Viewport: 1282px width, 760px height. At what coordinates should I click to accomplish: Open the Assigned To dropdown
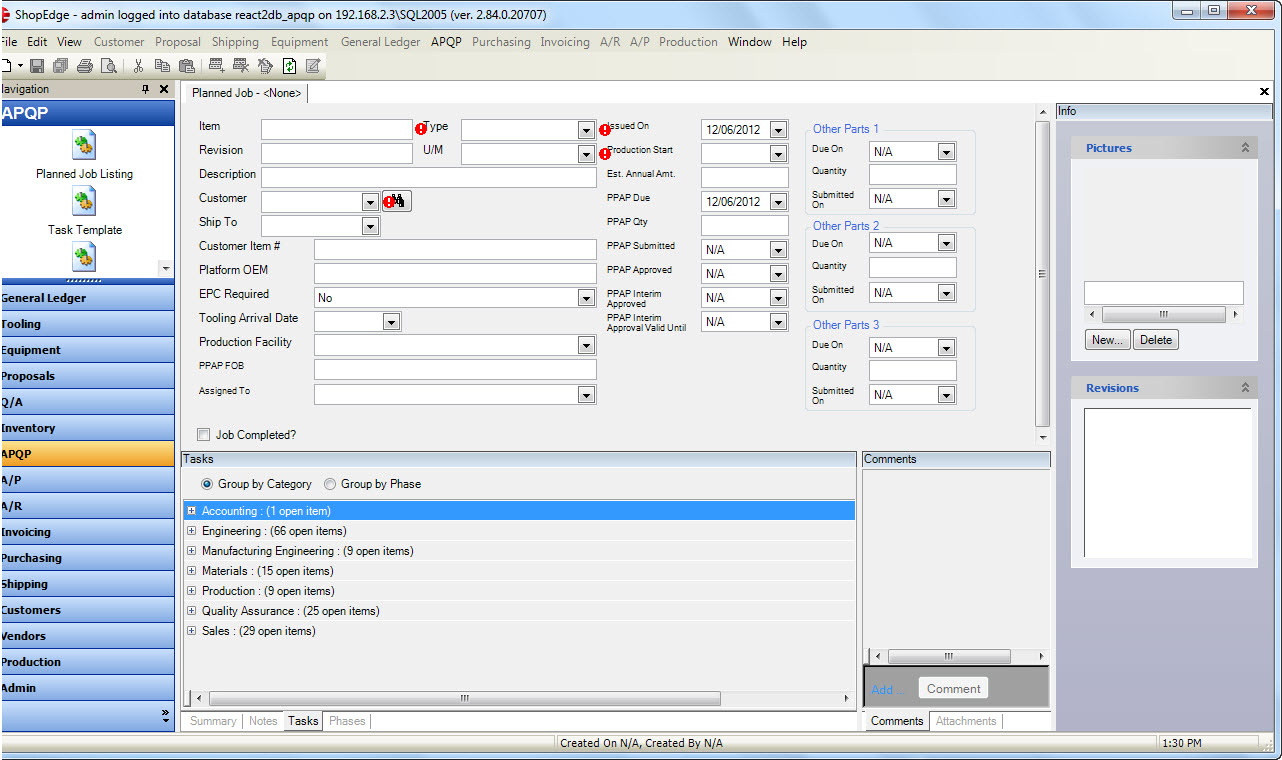coord(586,395)
